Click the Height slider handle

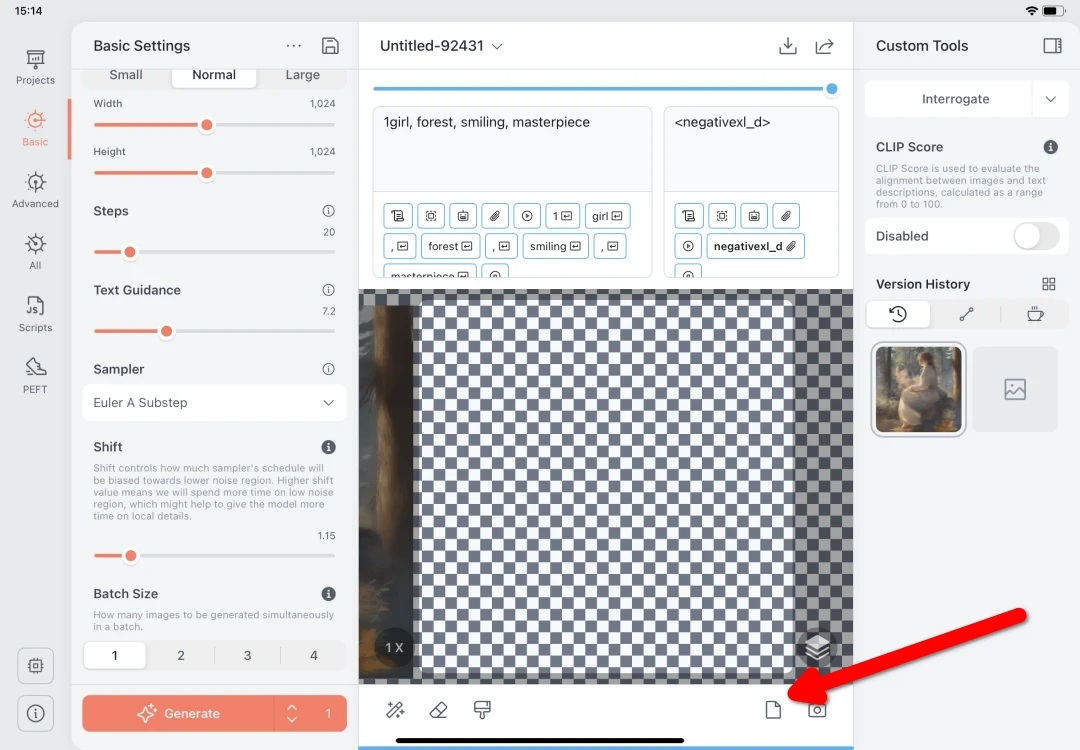coord(207,174)
